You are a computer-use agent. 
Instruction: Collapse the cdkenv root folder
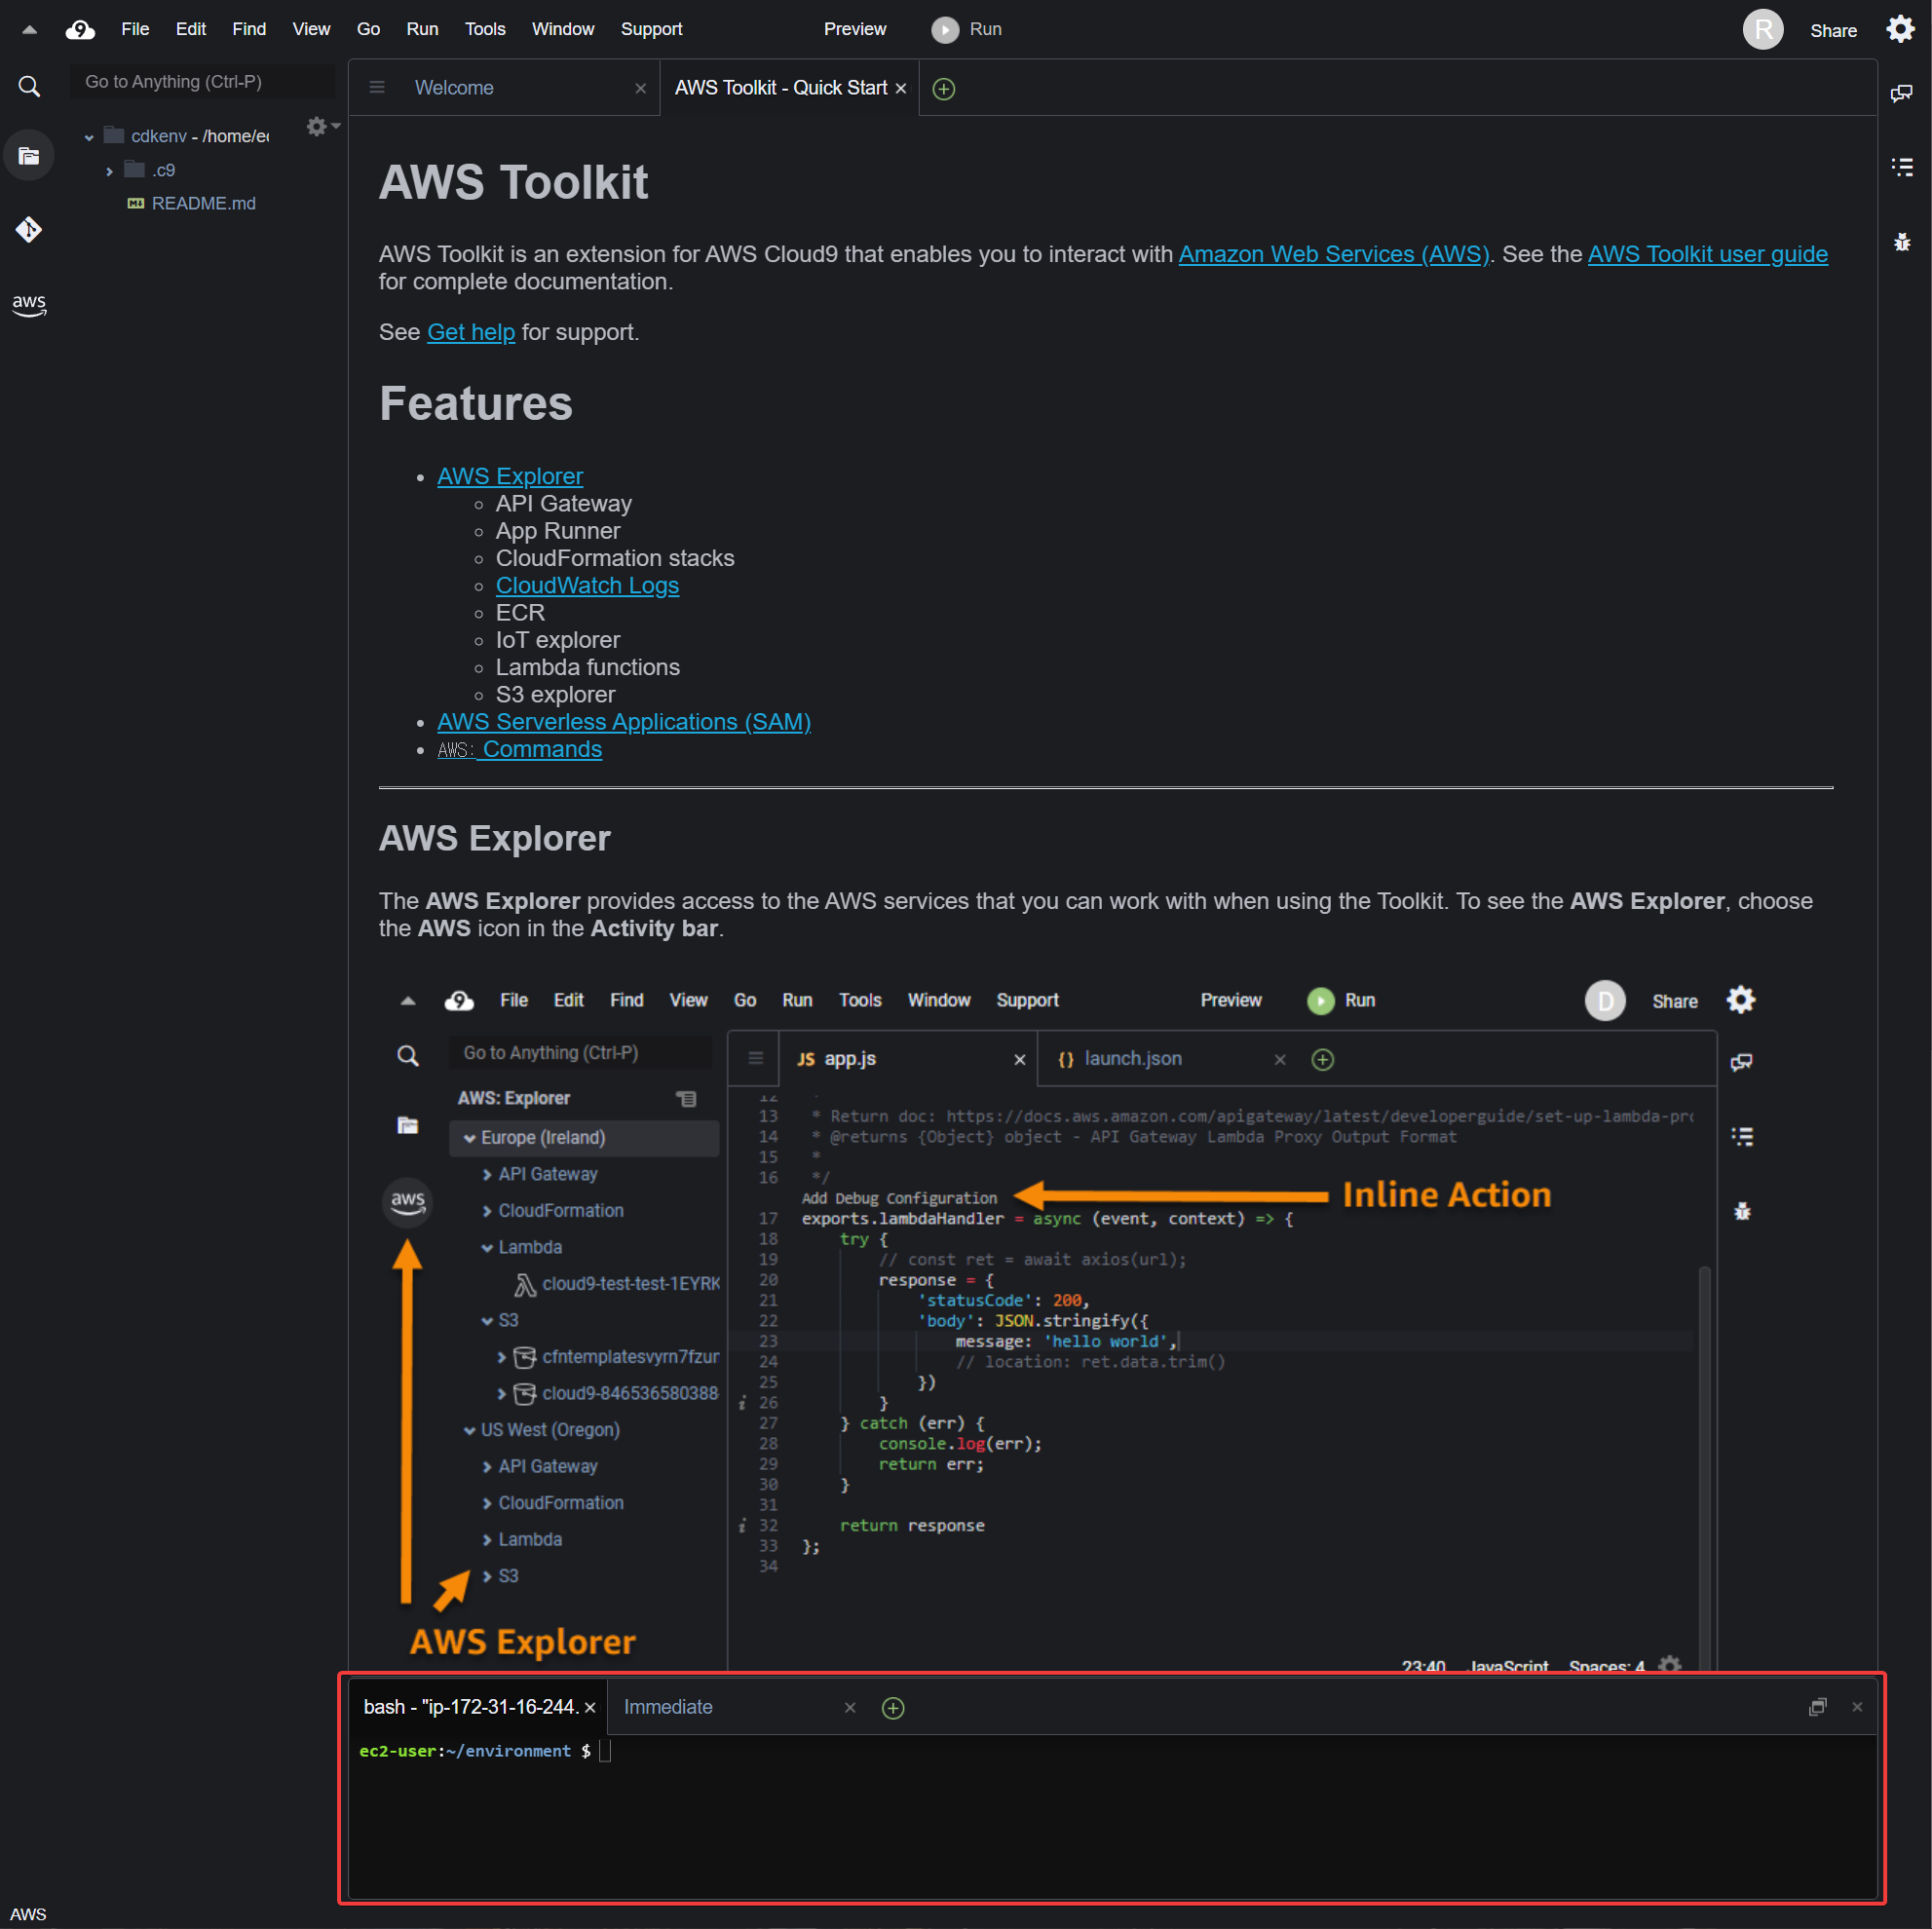89,137
